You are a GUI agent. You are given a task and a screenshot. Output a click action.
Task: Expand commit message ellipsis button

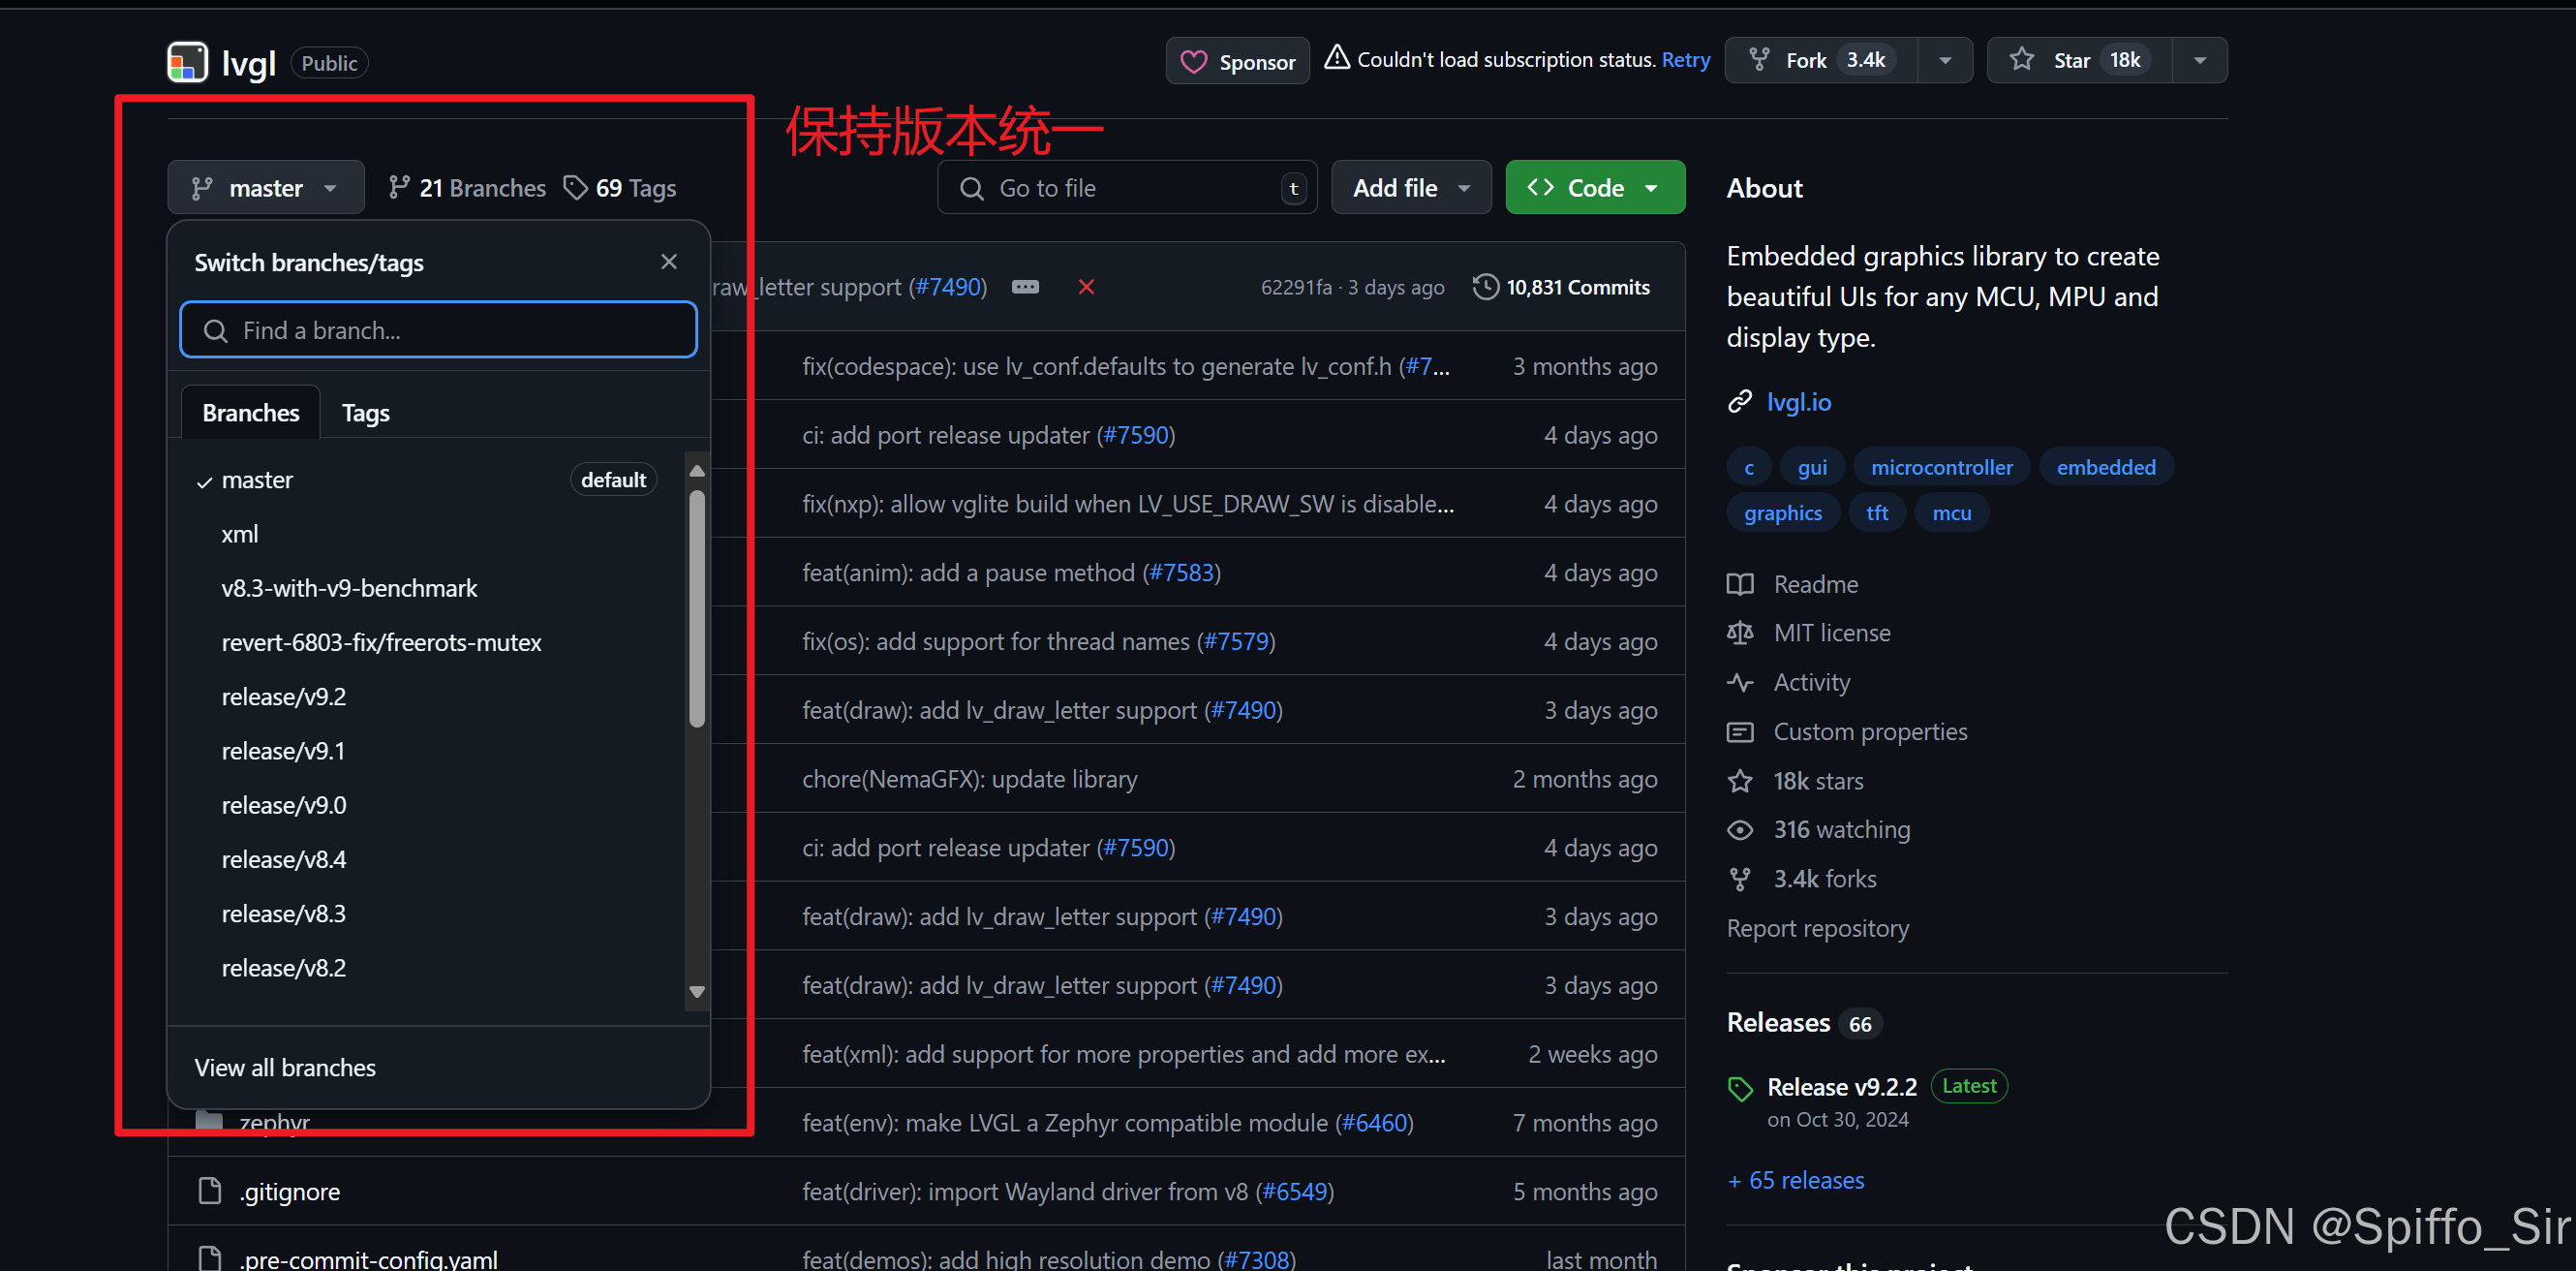pyautogui.click(x=1025, y=287)
